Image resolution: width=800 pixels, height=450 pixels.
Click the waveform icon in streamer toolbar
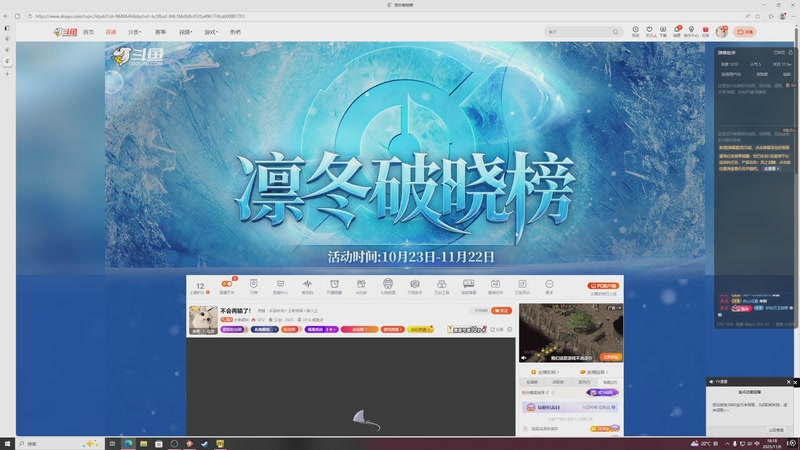point(307,286)
